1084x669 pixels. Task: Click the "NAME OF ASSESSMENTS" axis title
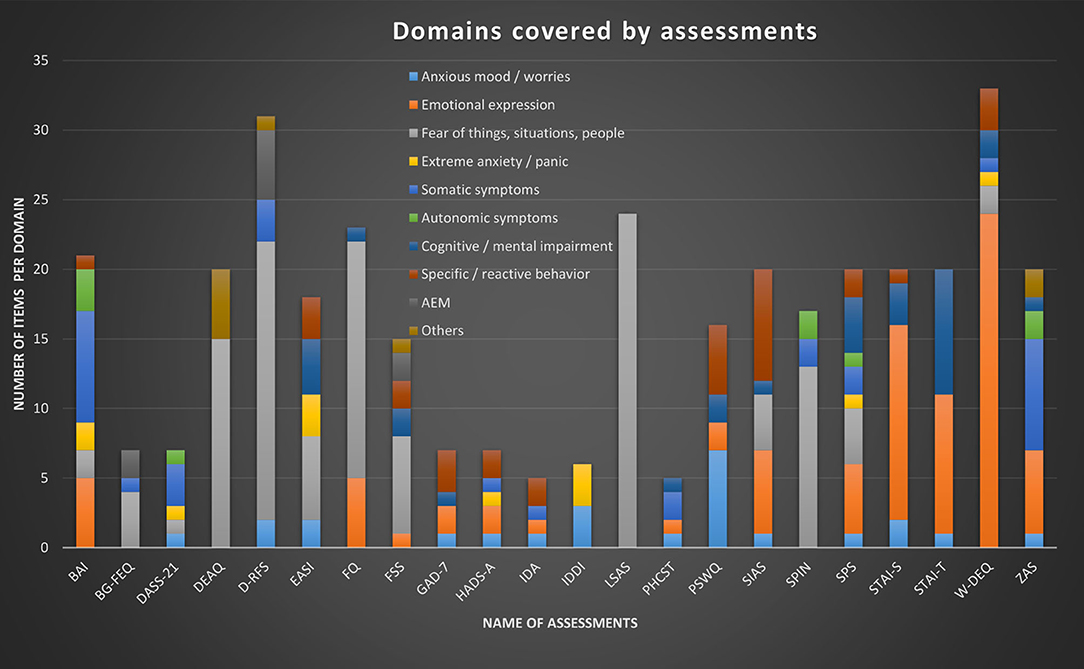pos(560,623)
